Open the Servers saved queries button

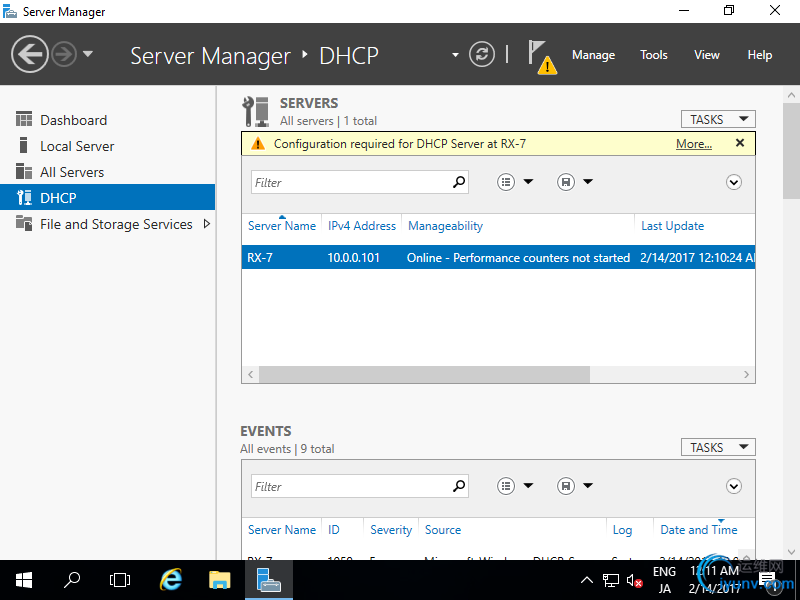click(x=565, y=182)
